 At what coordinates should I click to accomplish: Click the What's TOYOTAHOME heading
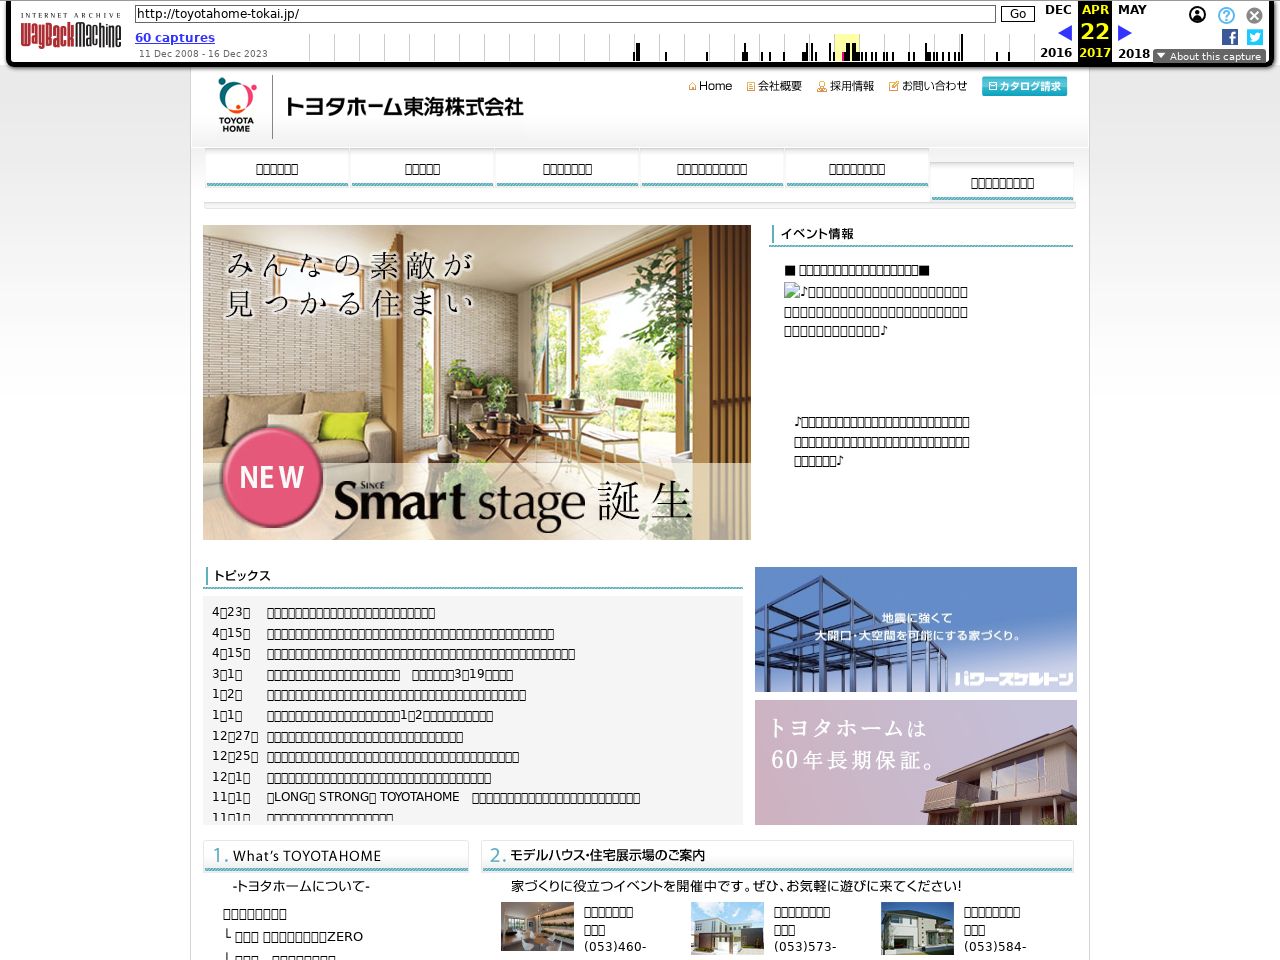click(x=307, y=856)
